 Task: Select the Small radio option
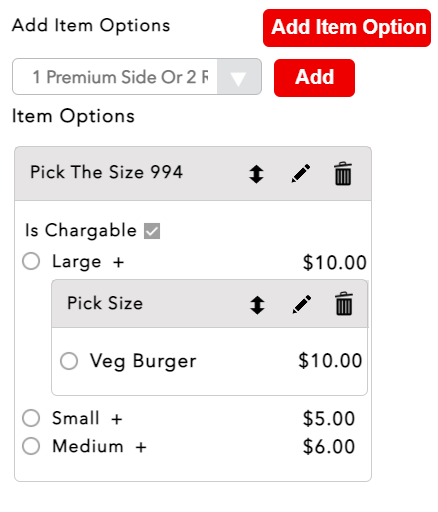pos(31,418)
